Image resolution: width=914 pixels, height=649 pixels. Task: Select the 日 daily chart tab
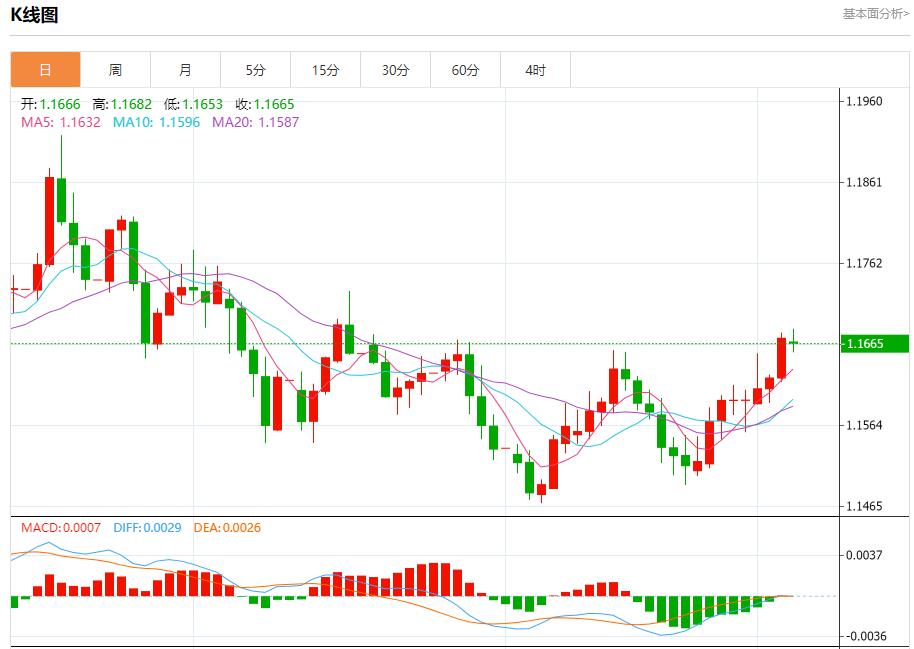pyautogui.click(x=45, y=70)
